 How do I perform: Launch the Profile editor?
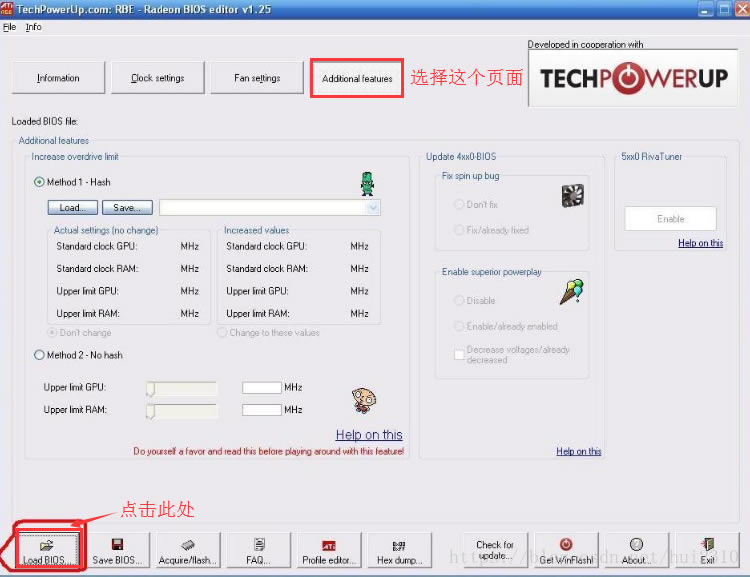click(x=329, y=550)
